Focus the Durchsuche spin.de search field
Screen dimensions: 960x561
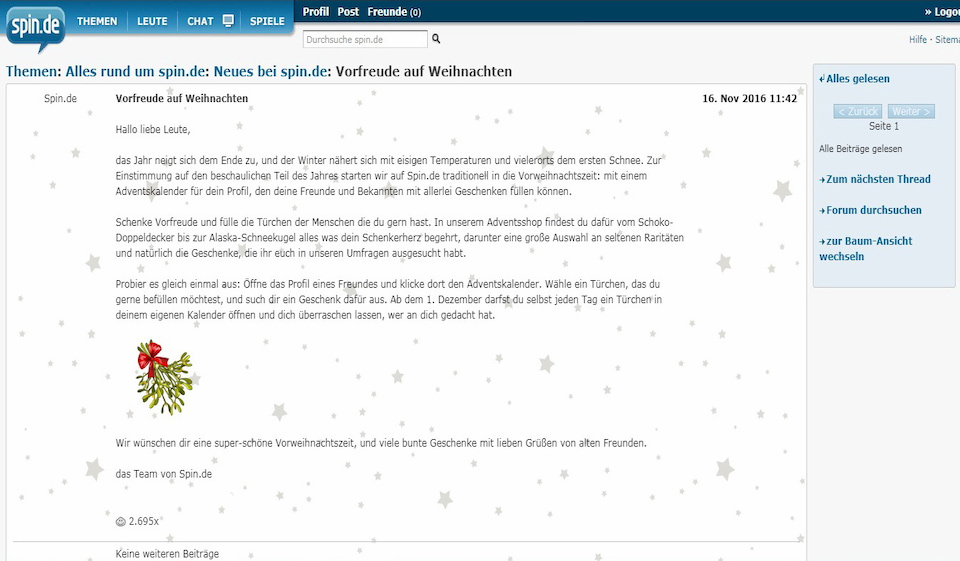[x=365, y=39]
